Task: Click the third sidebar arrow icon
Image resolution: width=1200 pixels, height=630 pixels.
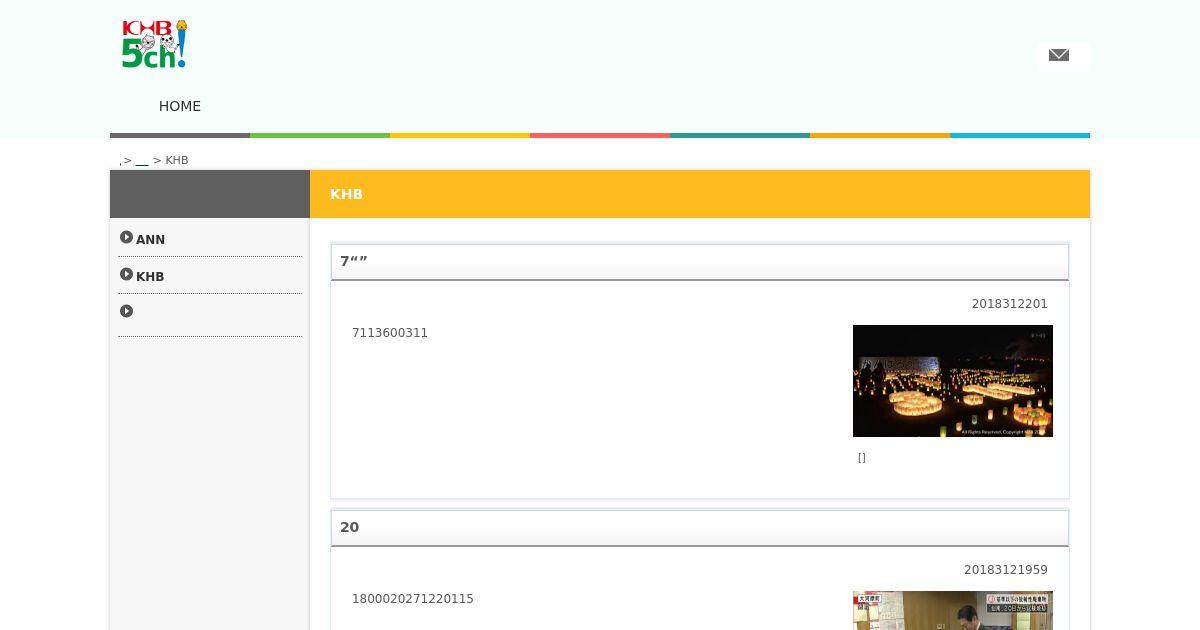Action: click(126, 311)
